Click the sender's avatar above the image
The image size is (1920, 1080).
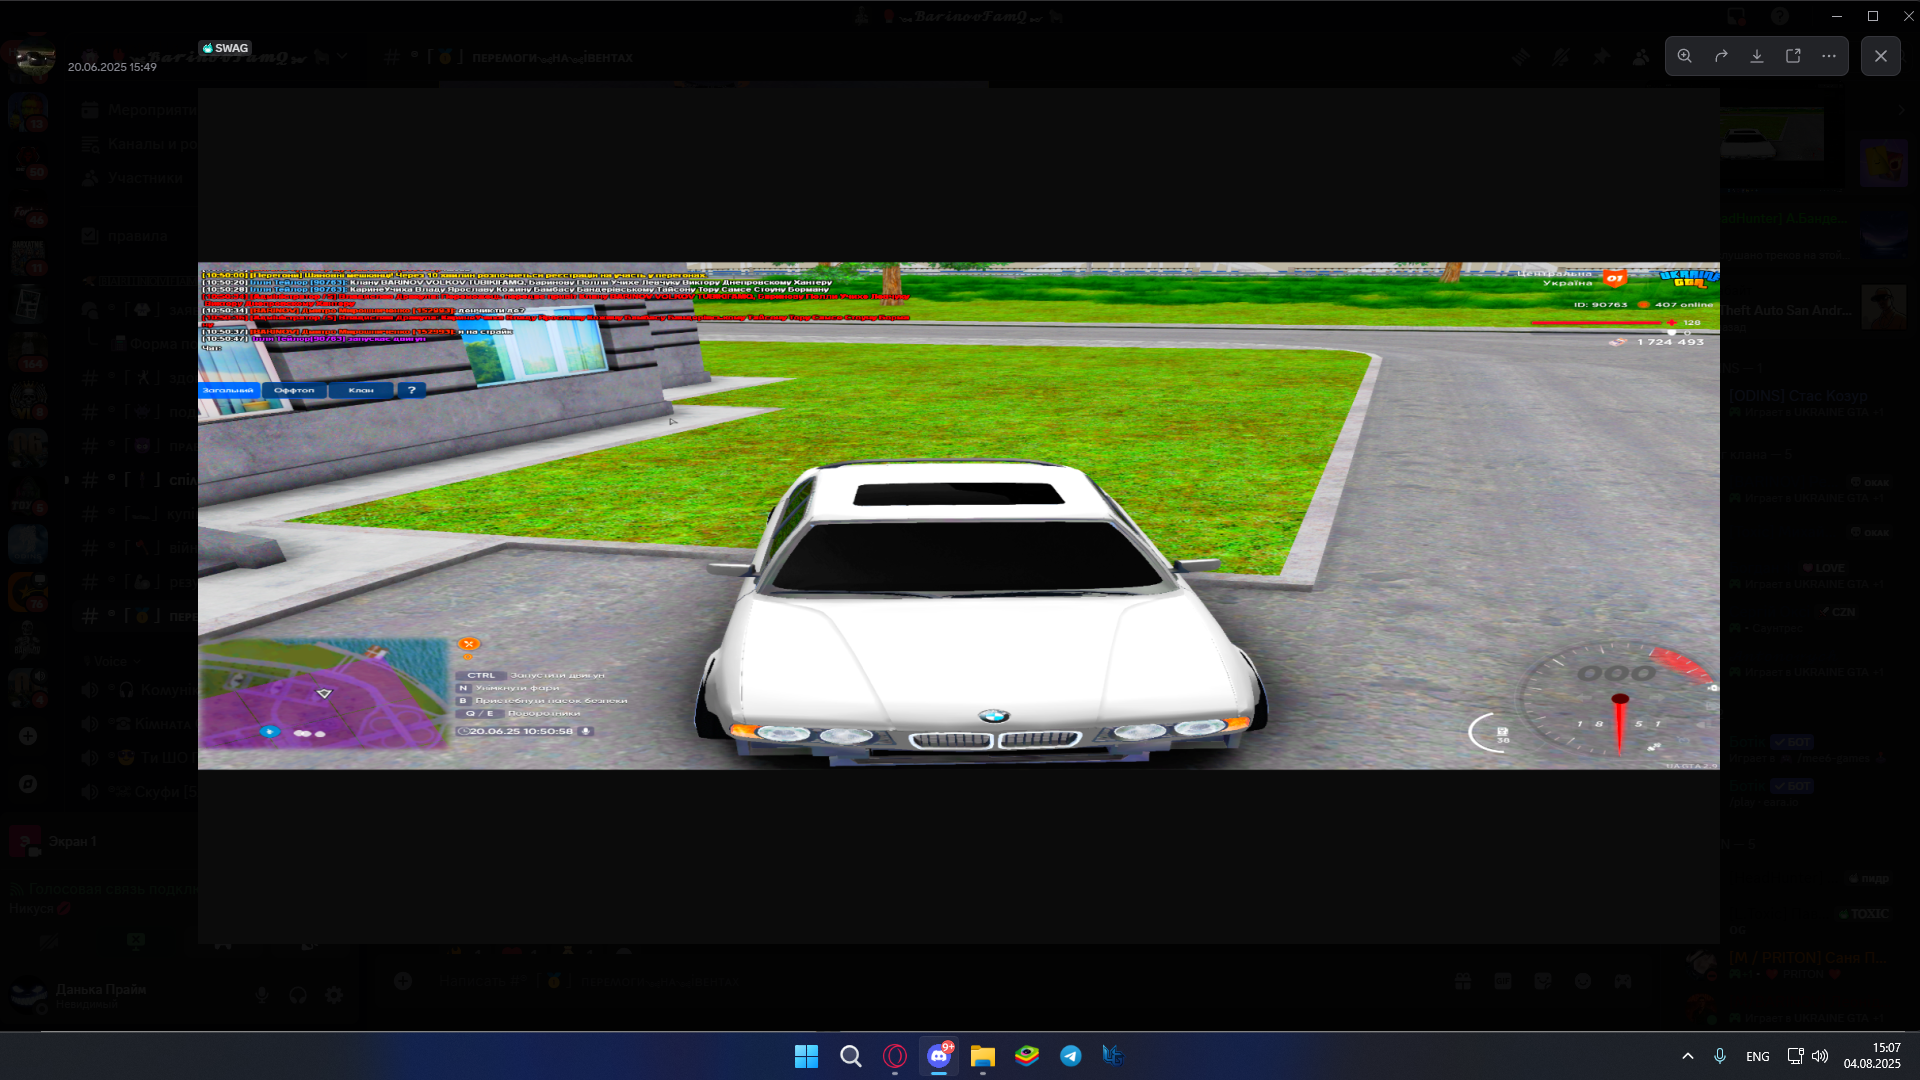tap(36, 59)
